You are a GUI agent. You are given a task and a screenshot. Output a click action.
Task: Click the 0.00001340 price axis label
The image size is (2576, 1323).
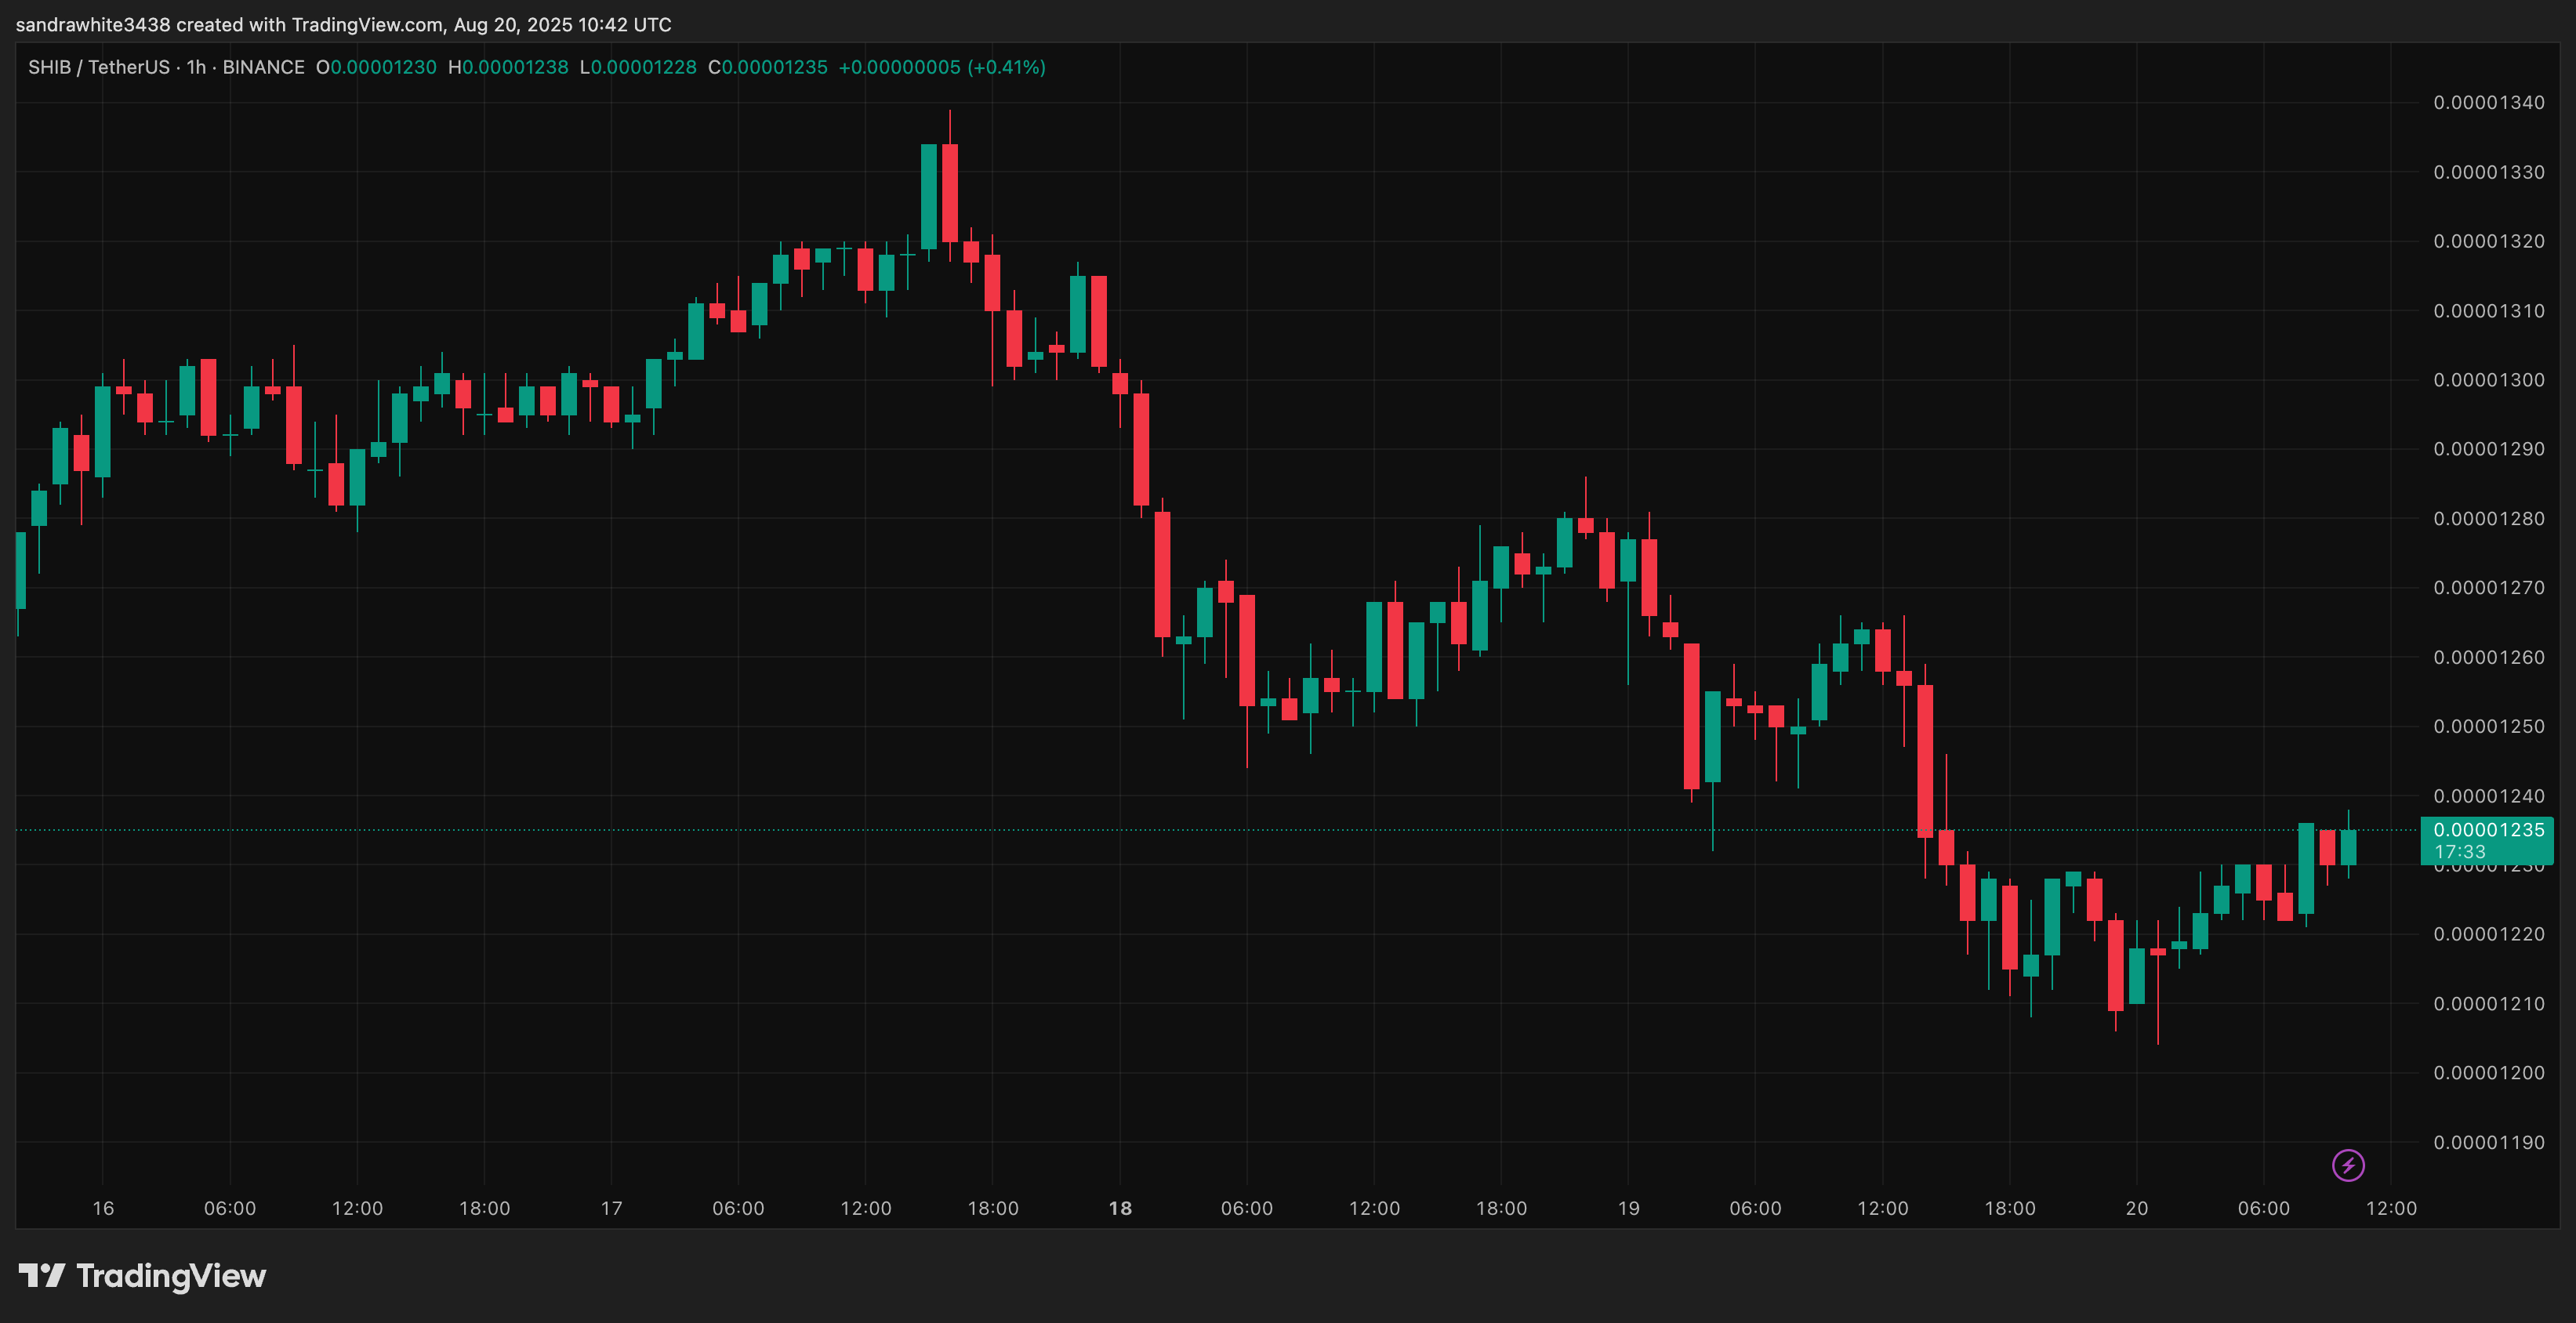coord(2488,102)
